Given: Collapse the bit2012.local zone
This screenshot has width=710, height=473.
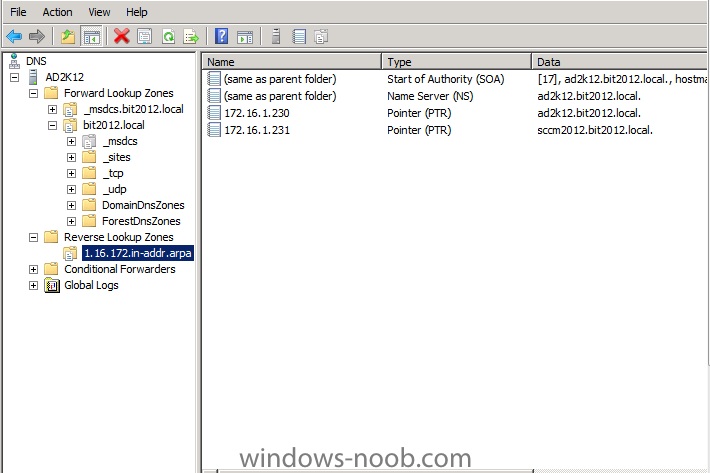Looking at the screenshot, I should click(53, 125).
